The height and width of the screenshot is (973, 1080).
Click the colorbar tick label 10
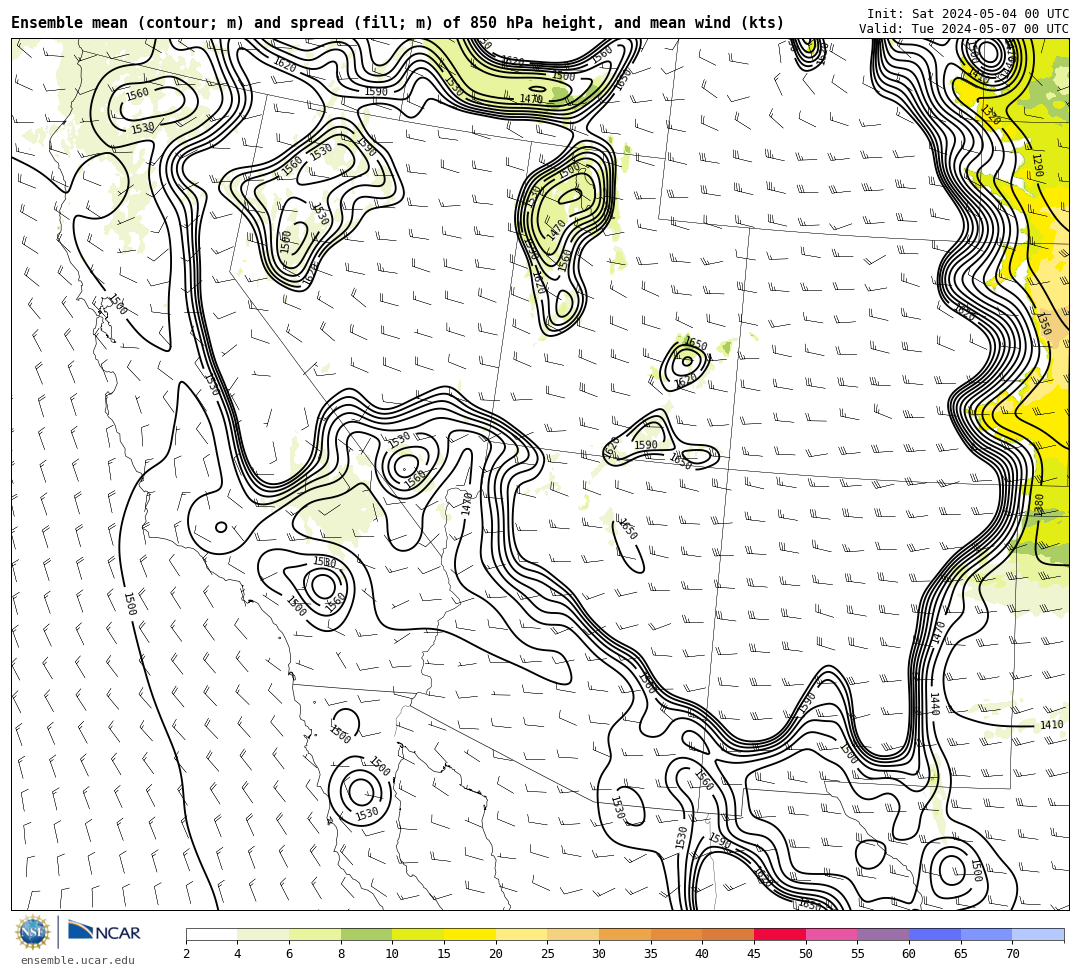[x=392, y=954]
